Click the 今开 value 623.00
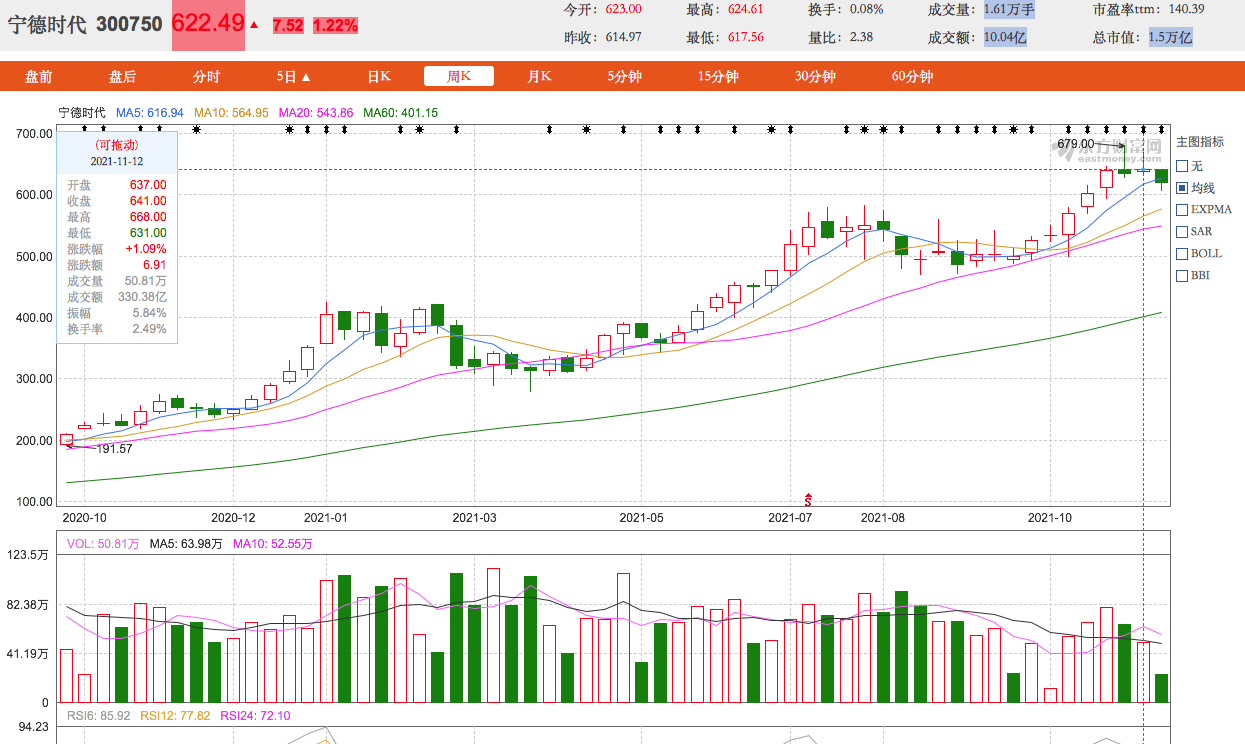This screenshot has width=1245, height=744. pos(623,10)
